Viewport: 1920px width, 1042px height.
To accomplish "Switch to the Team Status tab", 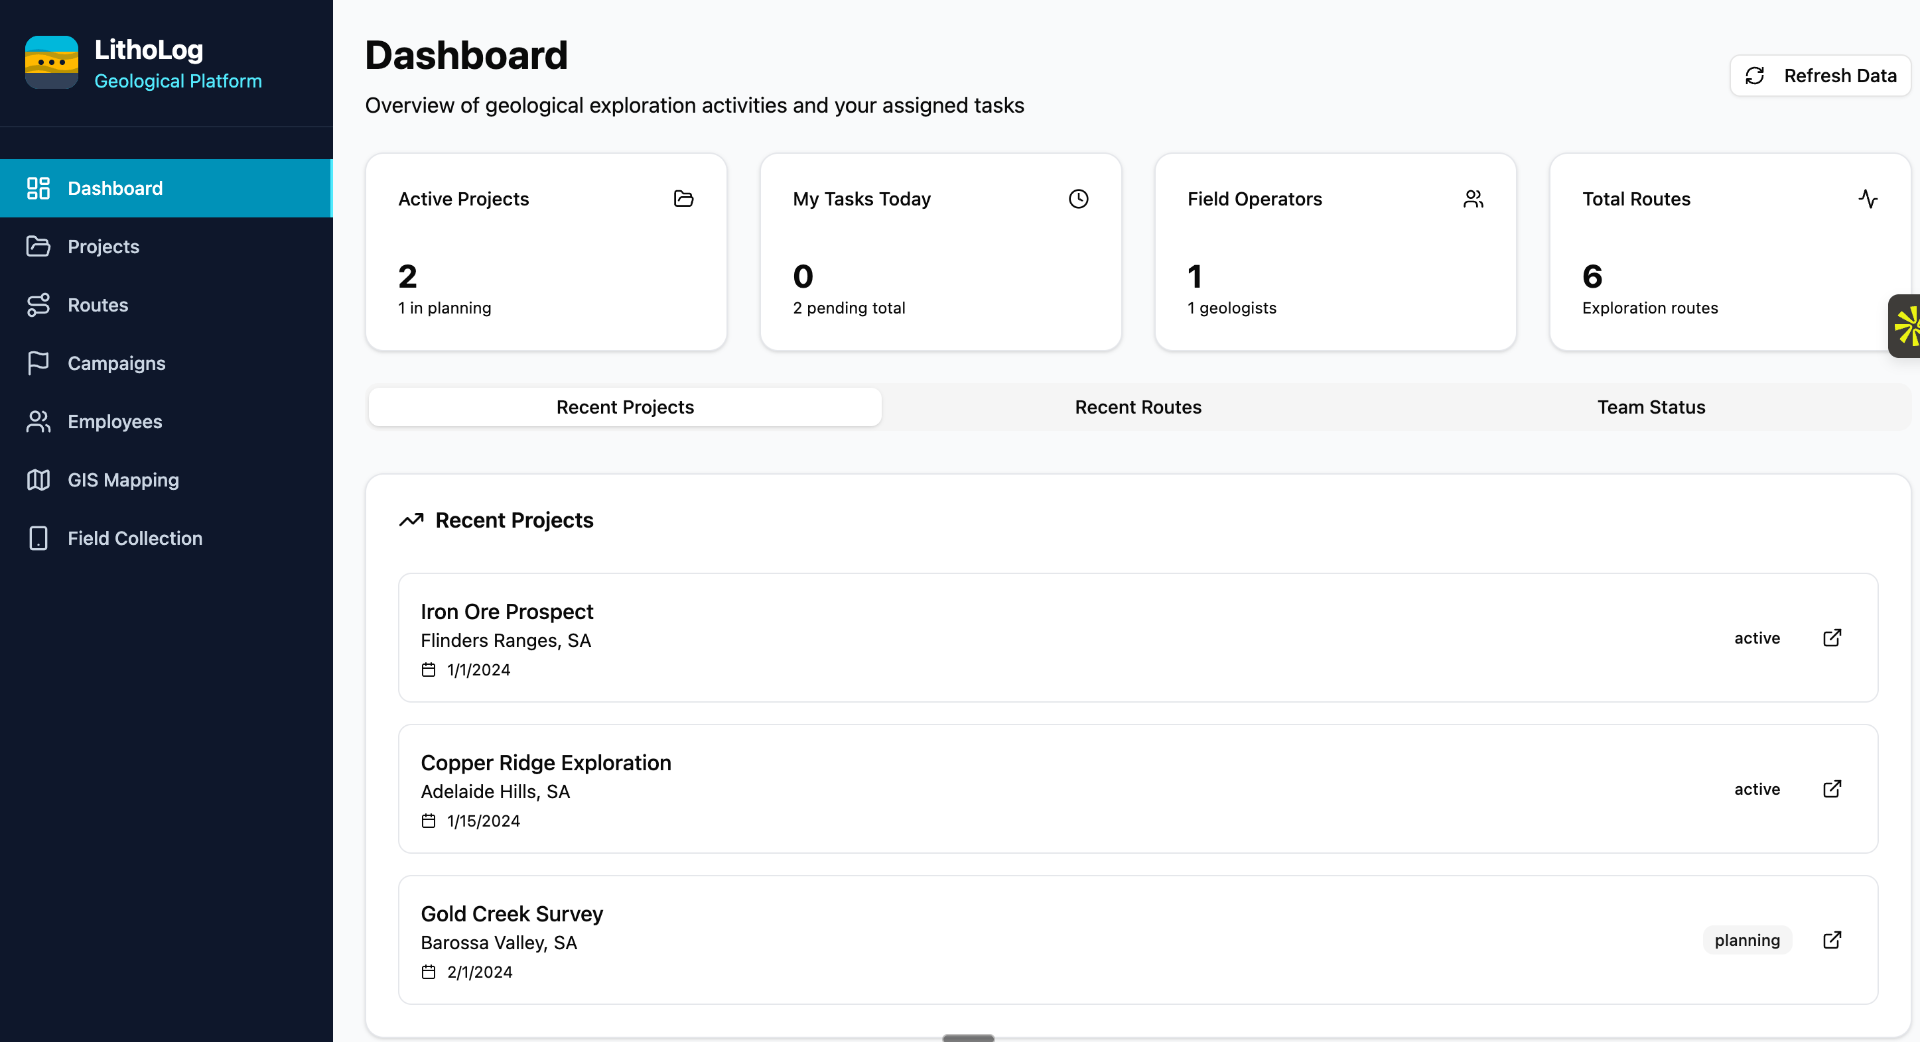I will 1650,407.
